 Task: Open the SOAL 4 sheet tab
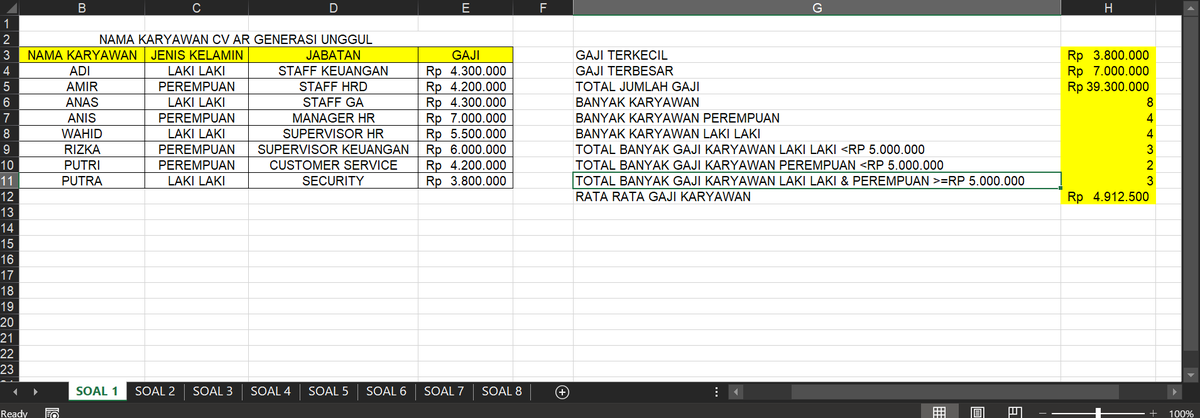pyautogui.click(x=271, y=392)
